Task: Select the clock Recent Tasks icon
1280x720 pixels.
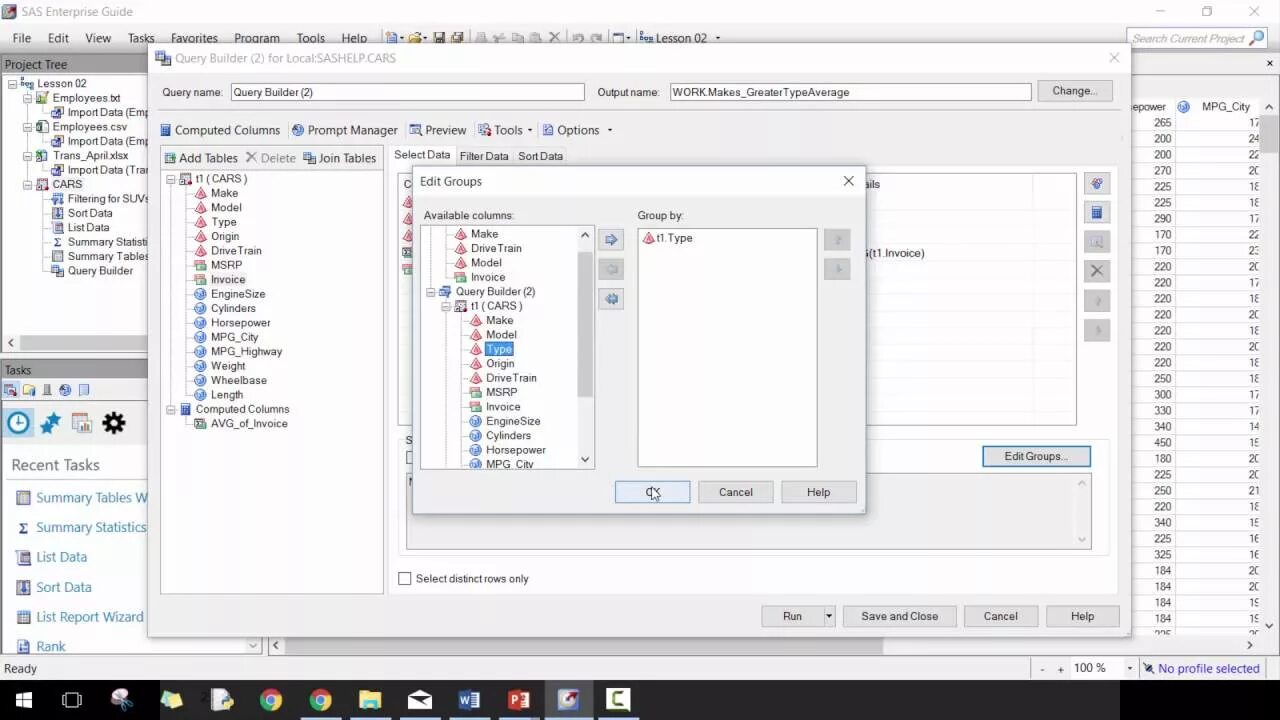Action: pyautogui.click(x=18, y=423)
